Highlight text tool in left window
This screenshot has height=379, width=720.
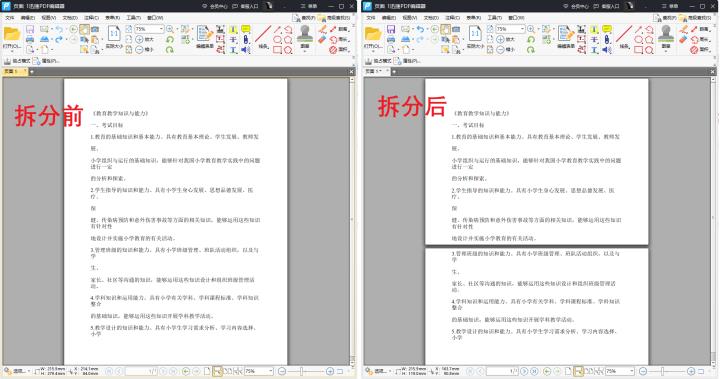coord(233,29)
